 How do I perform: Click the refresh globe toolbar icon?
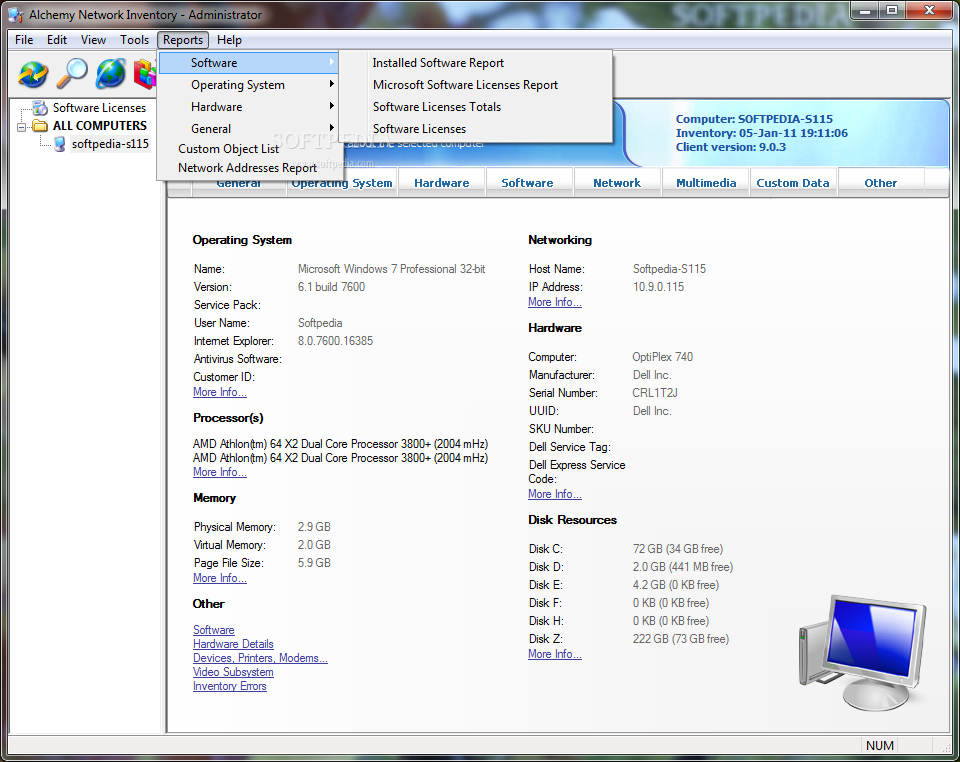tap(33, 73)
